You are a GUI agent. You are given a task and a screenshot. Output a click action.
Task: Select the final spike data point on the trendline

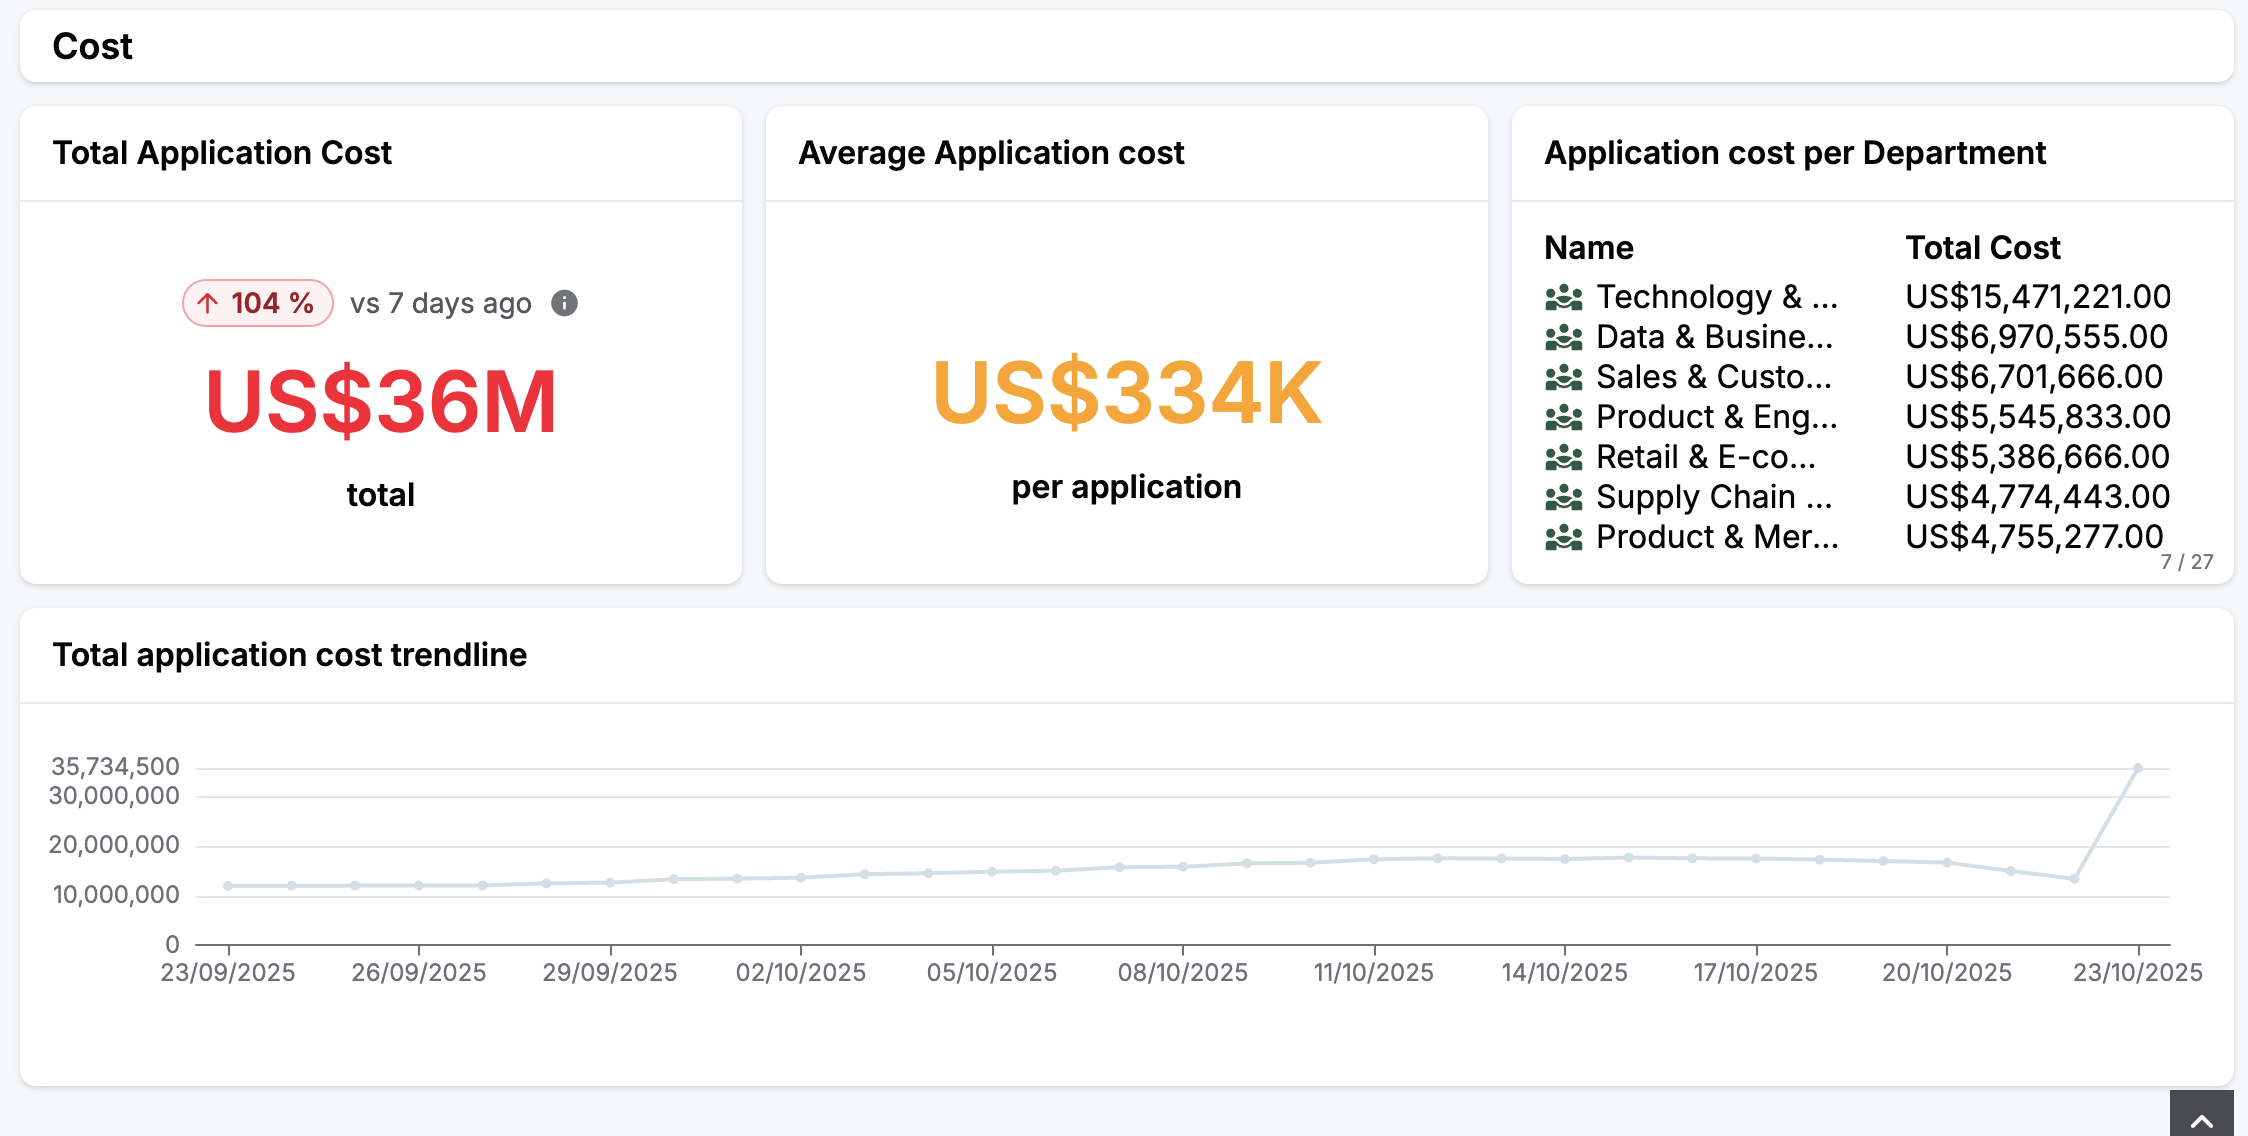(2136, 767)
